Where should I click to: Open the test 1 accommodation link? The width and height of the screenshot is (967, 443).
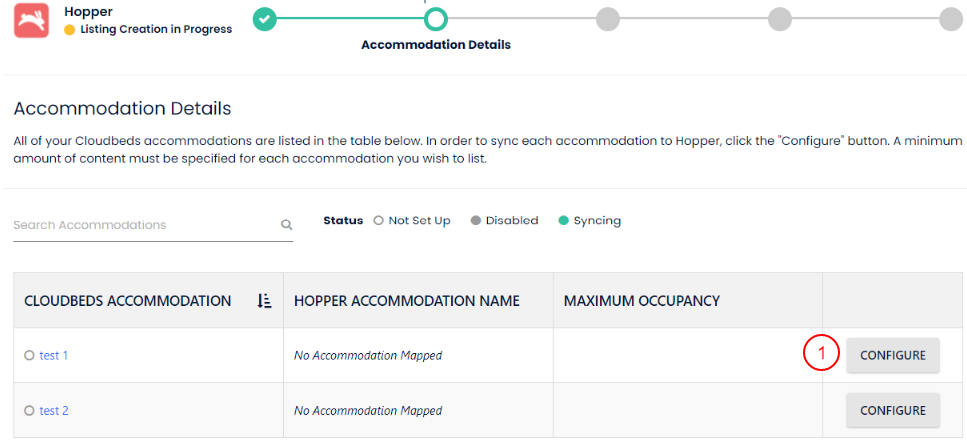[54, 355]
